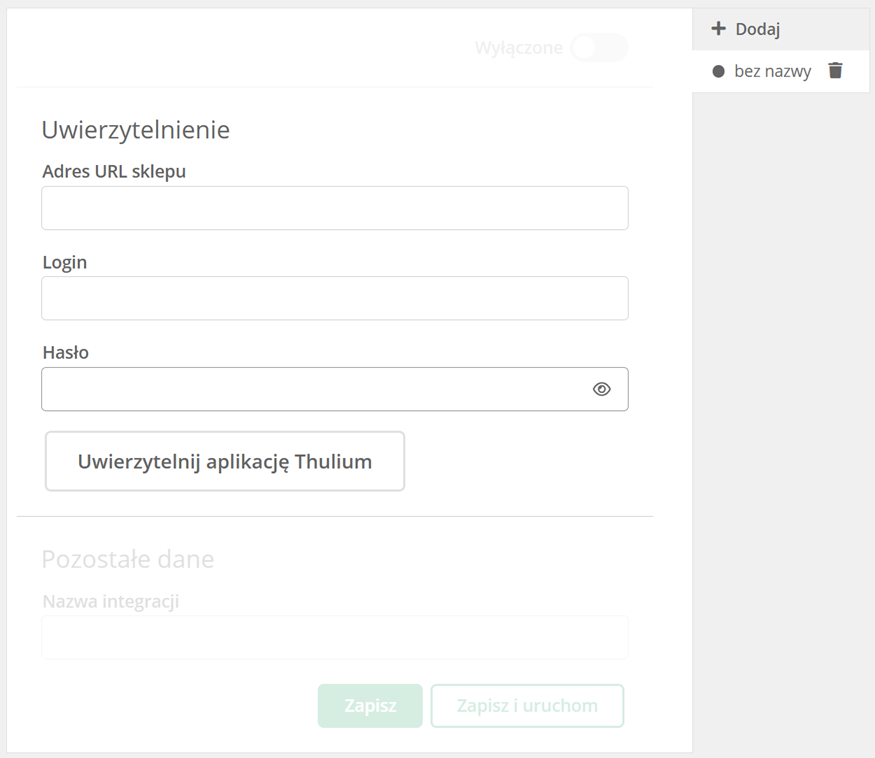Click the Zapisz i uruchom button
This screenshot has width=875, height=758.
pyautogui.click(x=527, y=706)
